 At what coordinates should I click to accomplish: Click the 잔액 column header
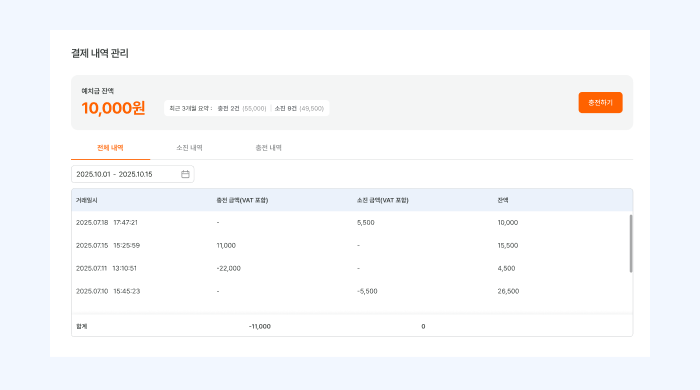coord(503,200)
